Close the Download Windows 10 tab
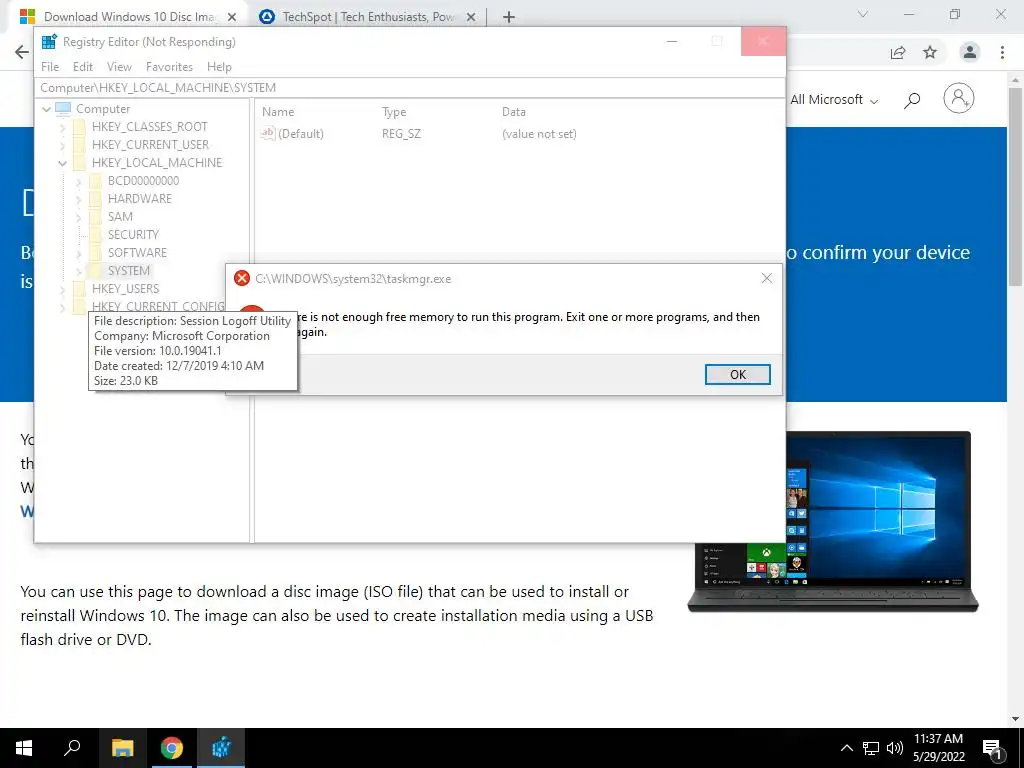 point(232,17)
